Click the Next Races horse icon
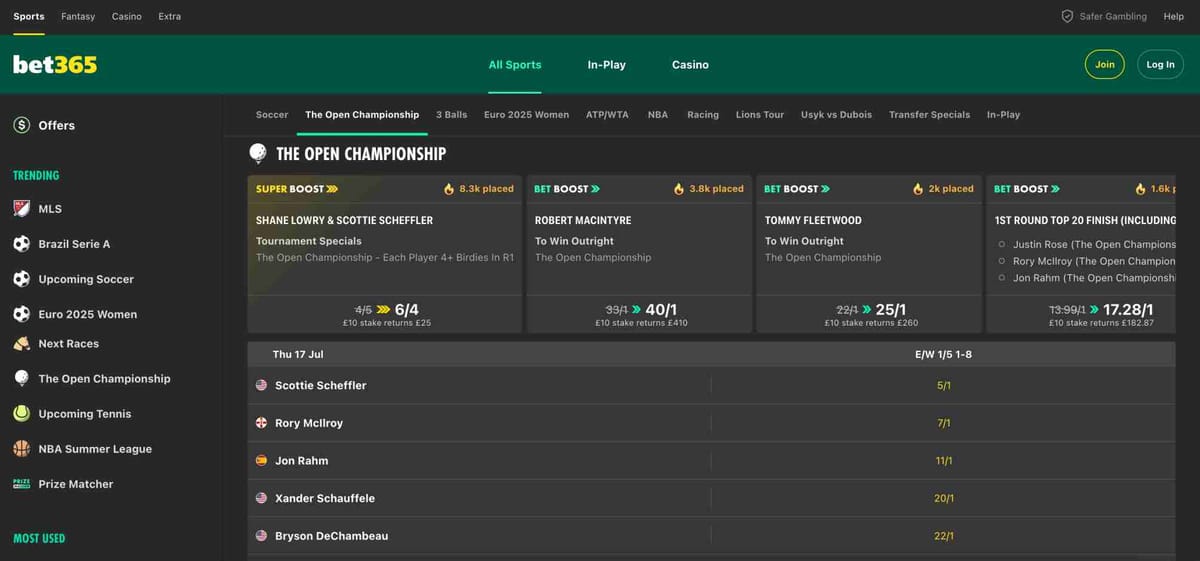 coord(22,344)
